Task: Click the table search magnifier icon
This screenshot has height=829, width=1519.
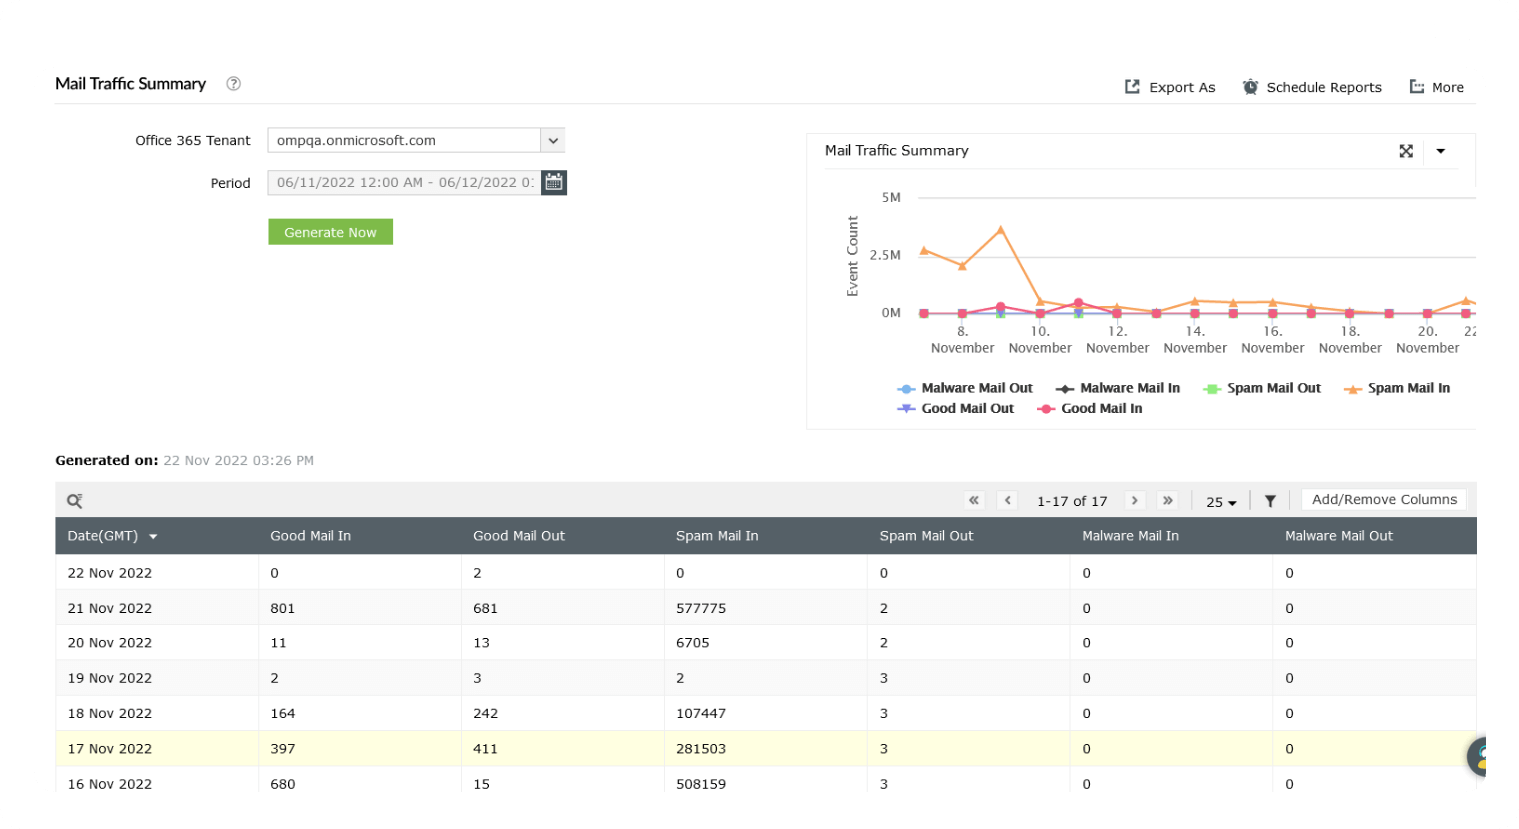Action: pos(74,500)
